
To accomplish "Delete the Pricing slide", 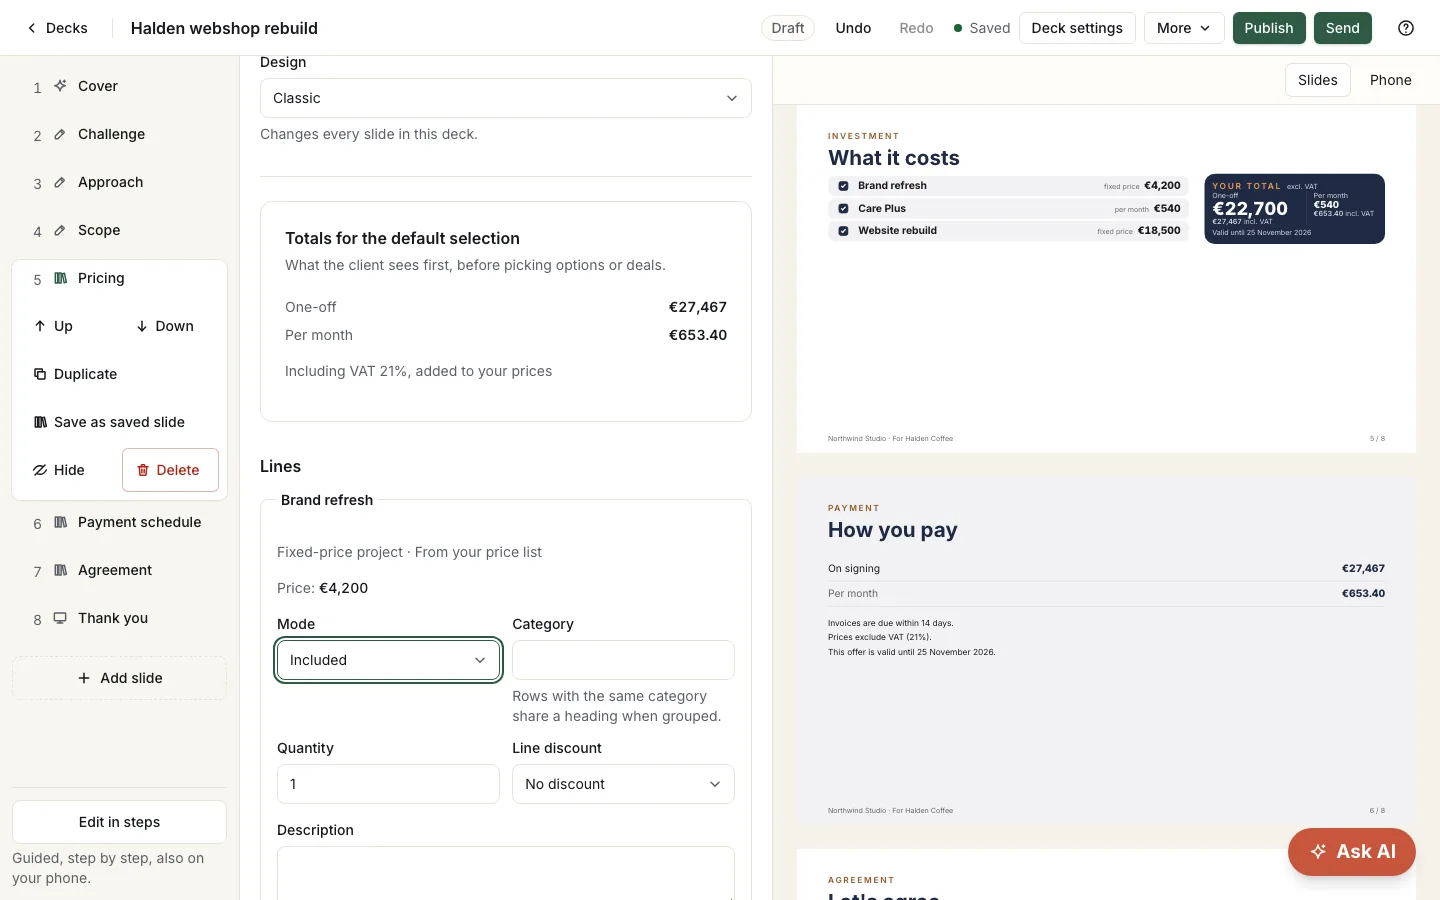I will [170, 470].
